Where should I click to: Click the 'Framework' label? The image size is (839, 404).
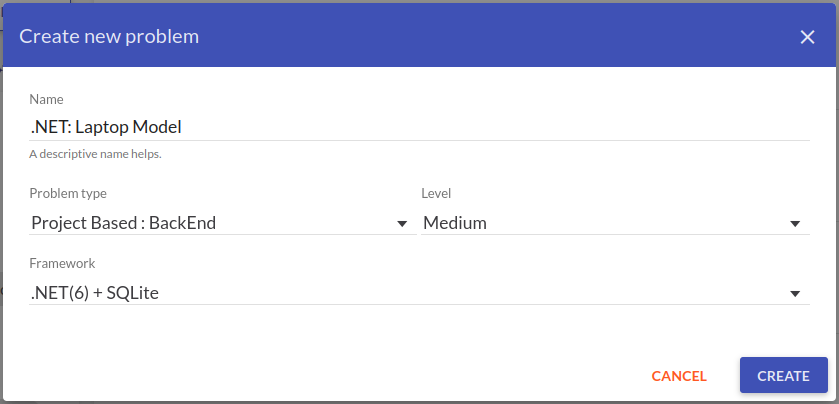[x=62, y=263]
